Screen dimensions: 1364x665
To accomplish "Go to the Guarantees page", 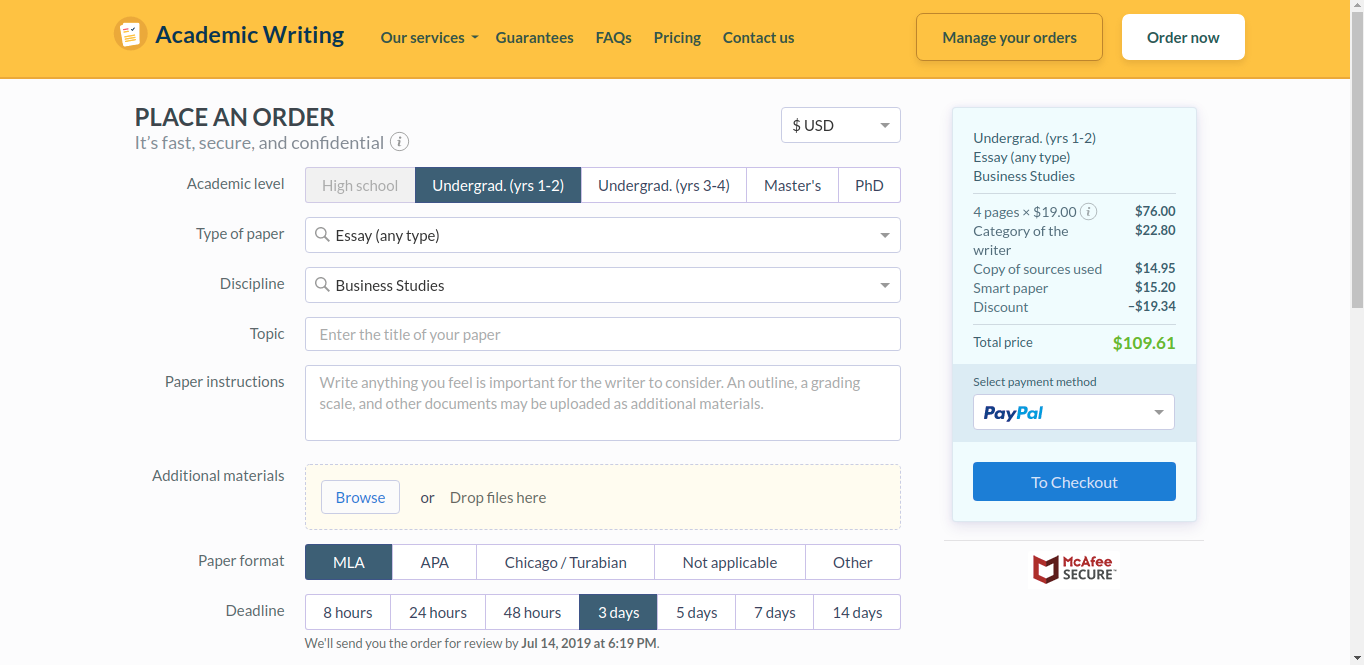I will tap(535, 37).
